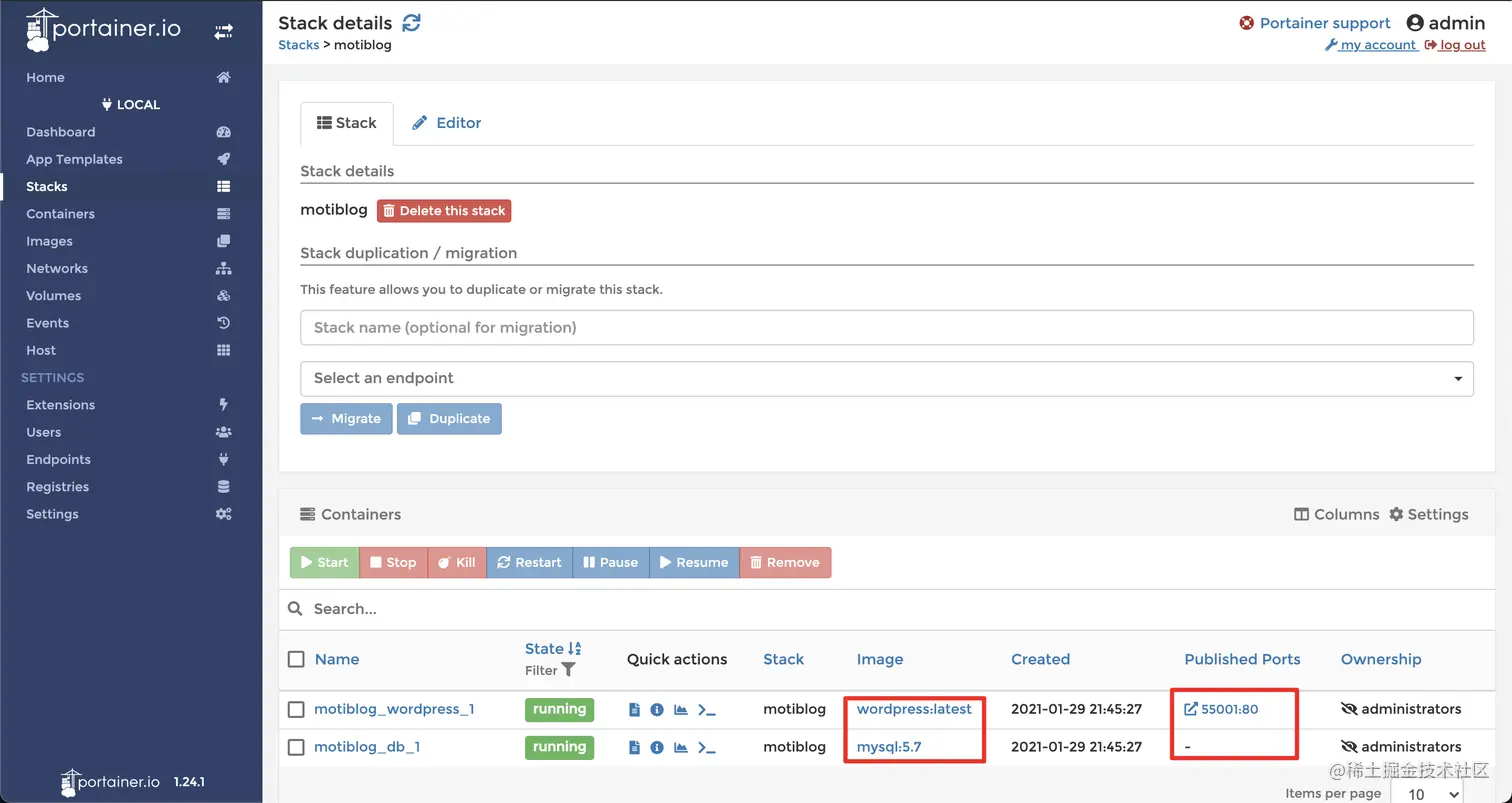The image size is (1512, 803).
Task: Focus the Stack name input field
Action: coord(886,327)
